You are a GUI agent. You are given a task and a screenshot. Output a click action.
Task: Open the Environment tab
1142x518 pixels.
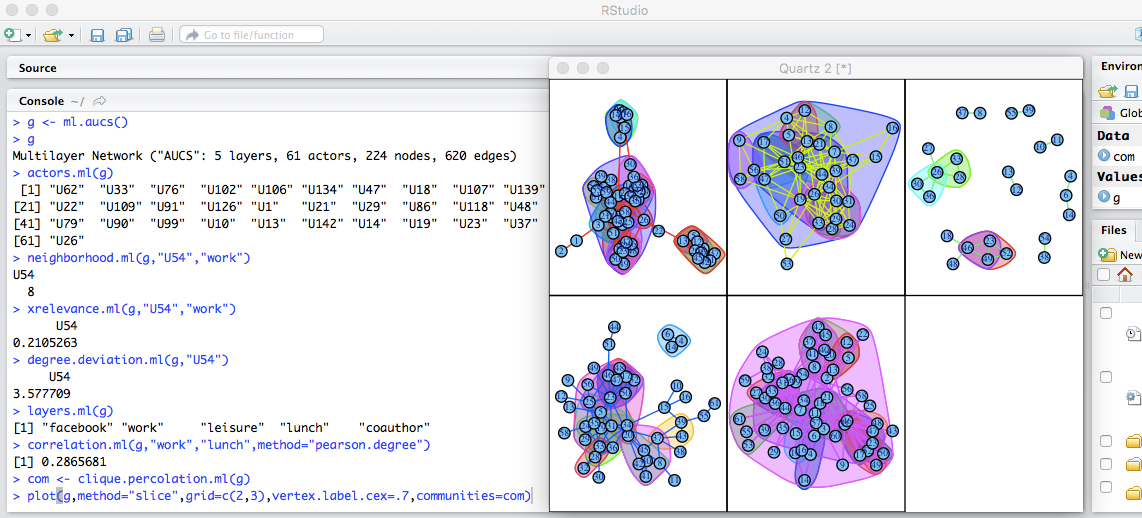[1122, 66]
